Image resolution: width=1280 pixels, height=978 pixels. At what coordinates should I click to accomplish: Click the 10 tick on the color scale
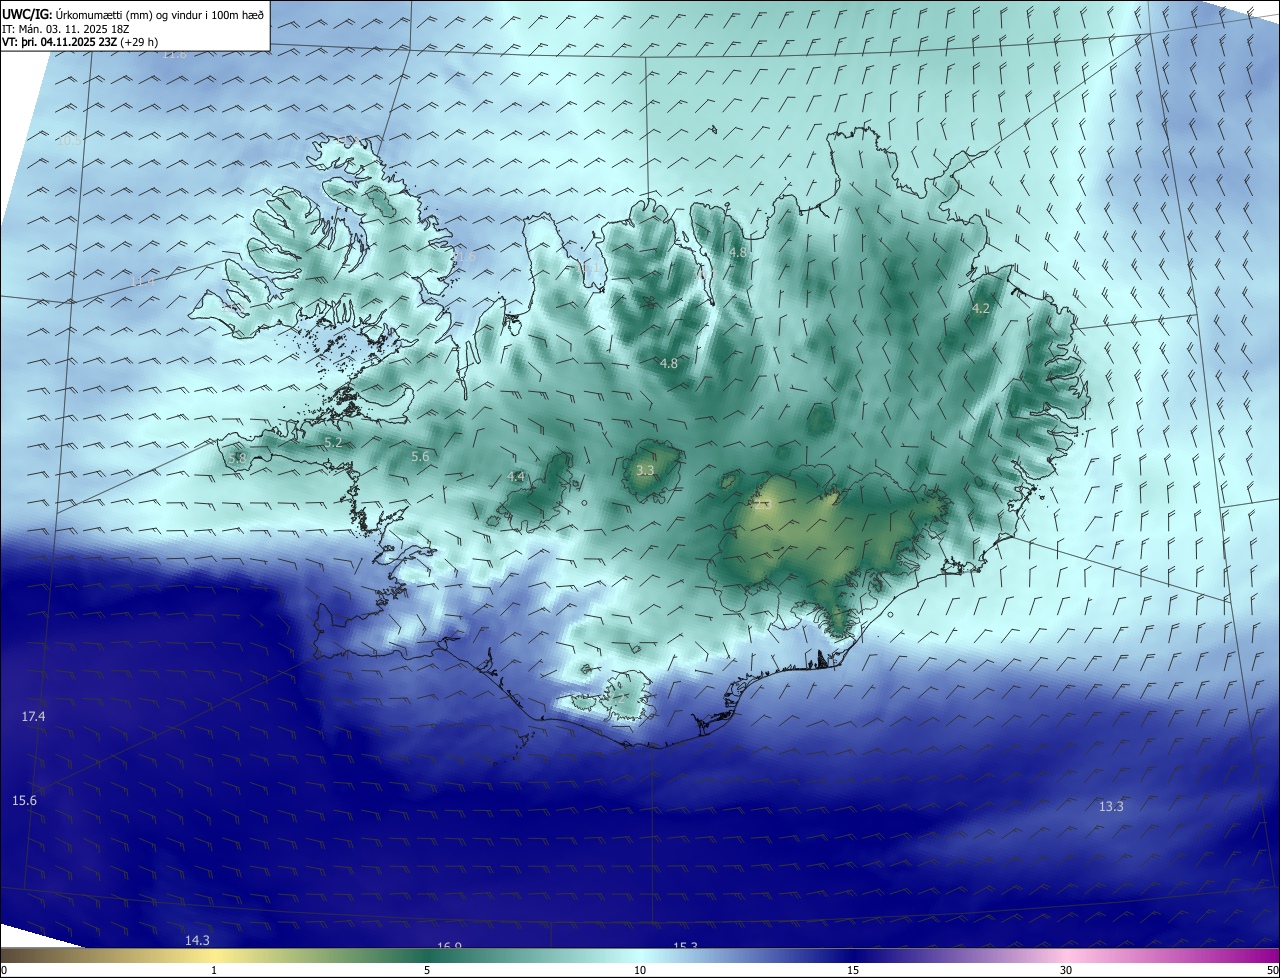[x=640, y=970]
